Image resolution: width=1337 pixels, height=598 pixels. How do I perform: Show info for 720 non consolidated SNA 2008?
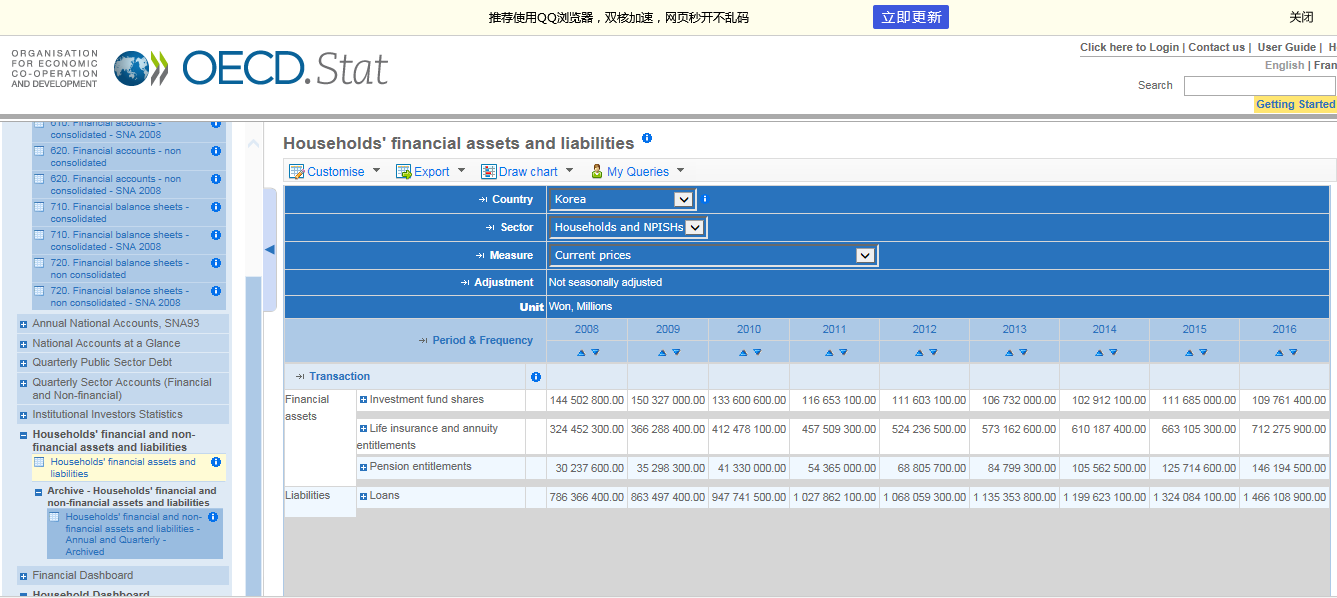tap(216, 291)
